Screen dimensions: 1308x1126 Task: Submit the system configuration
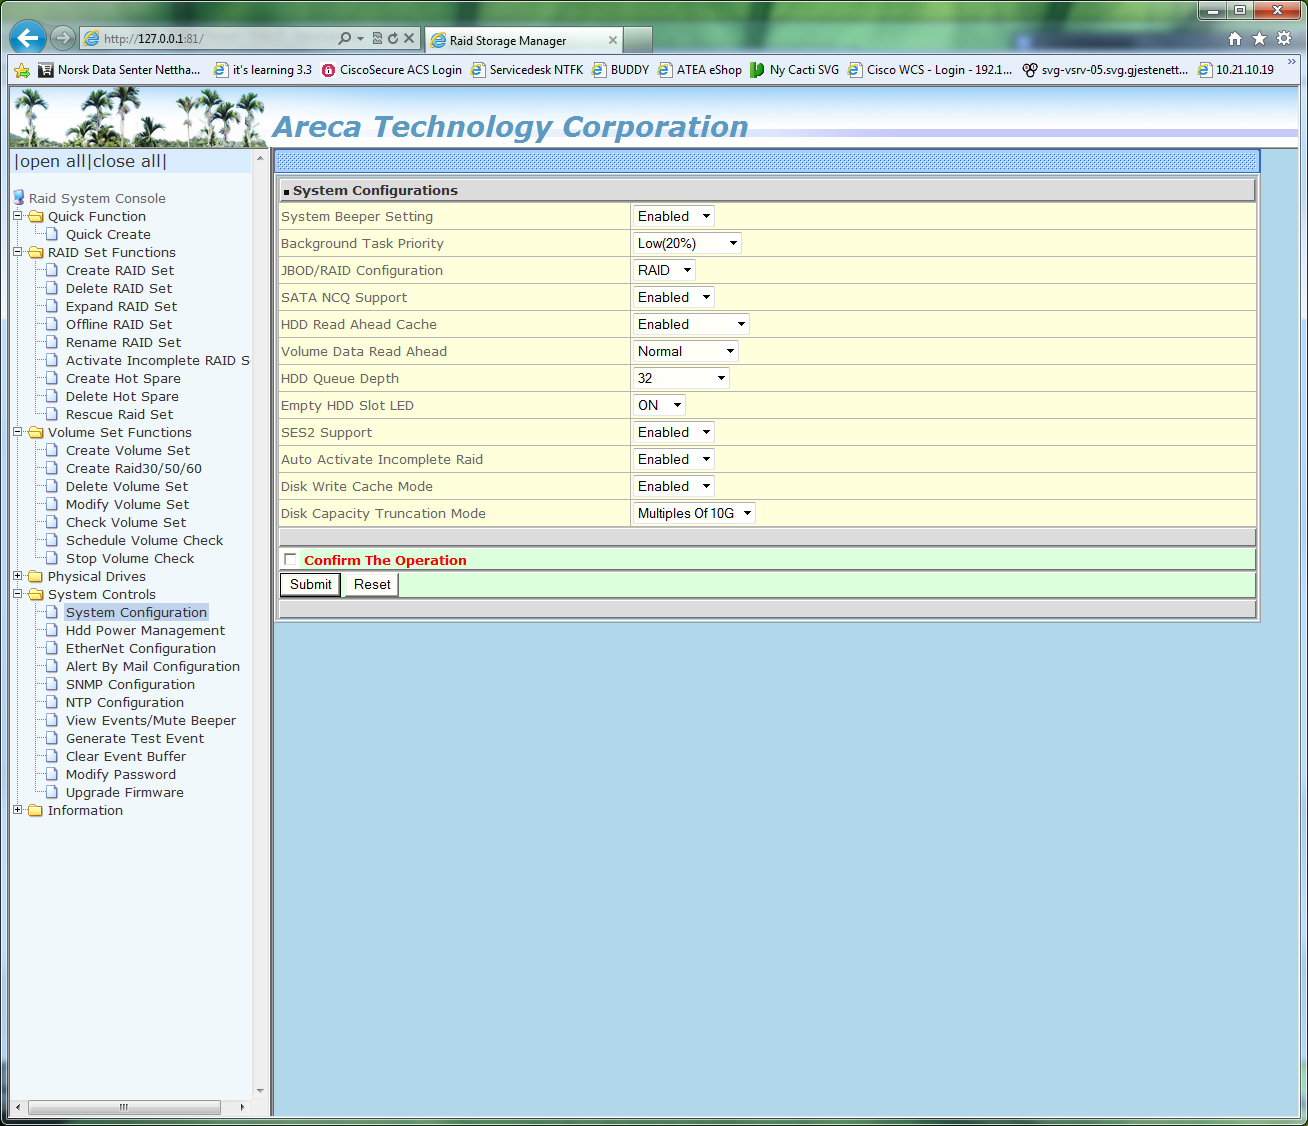[310, 585]
